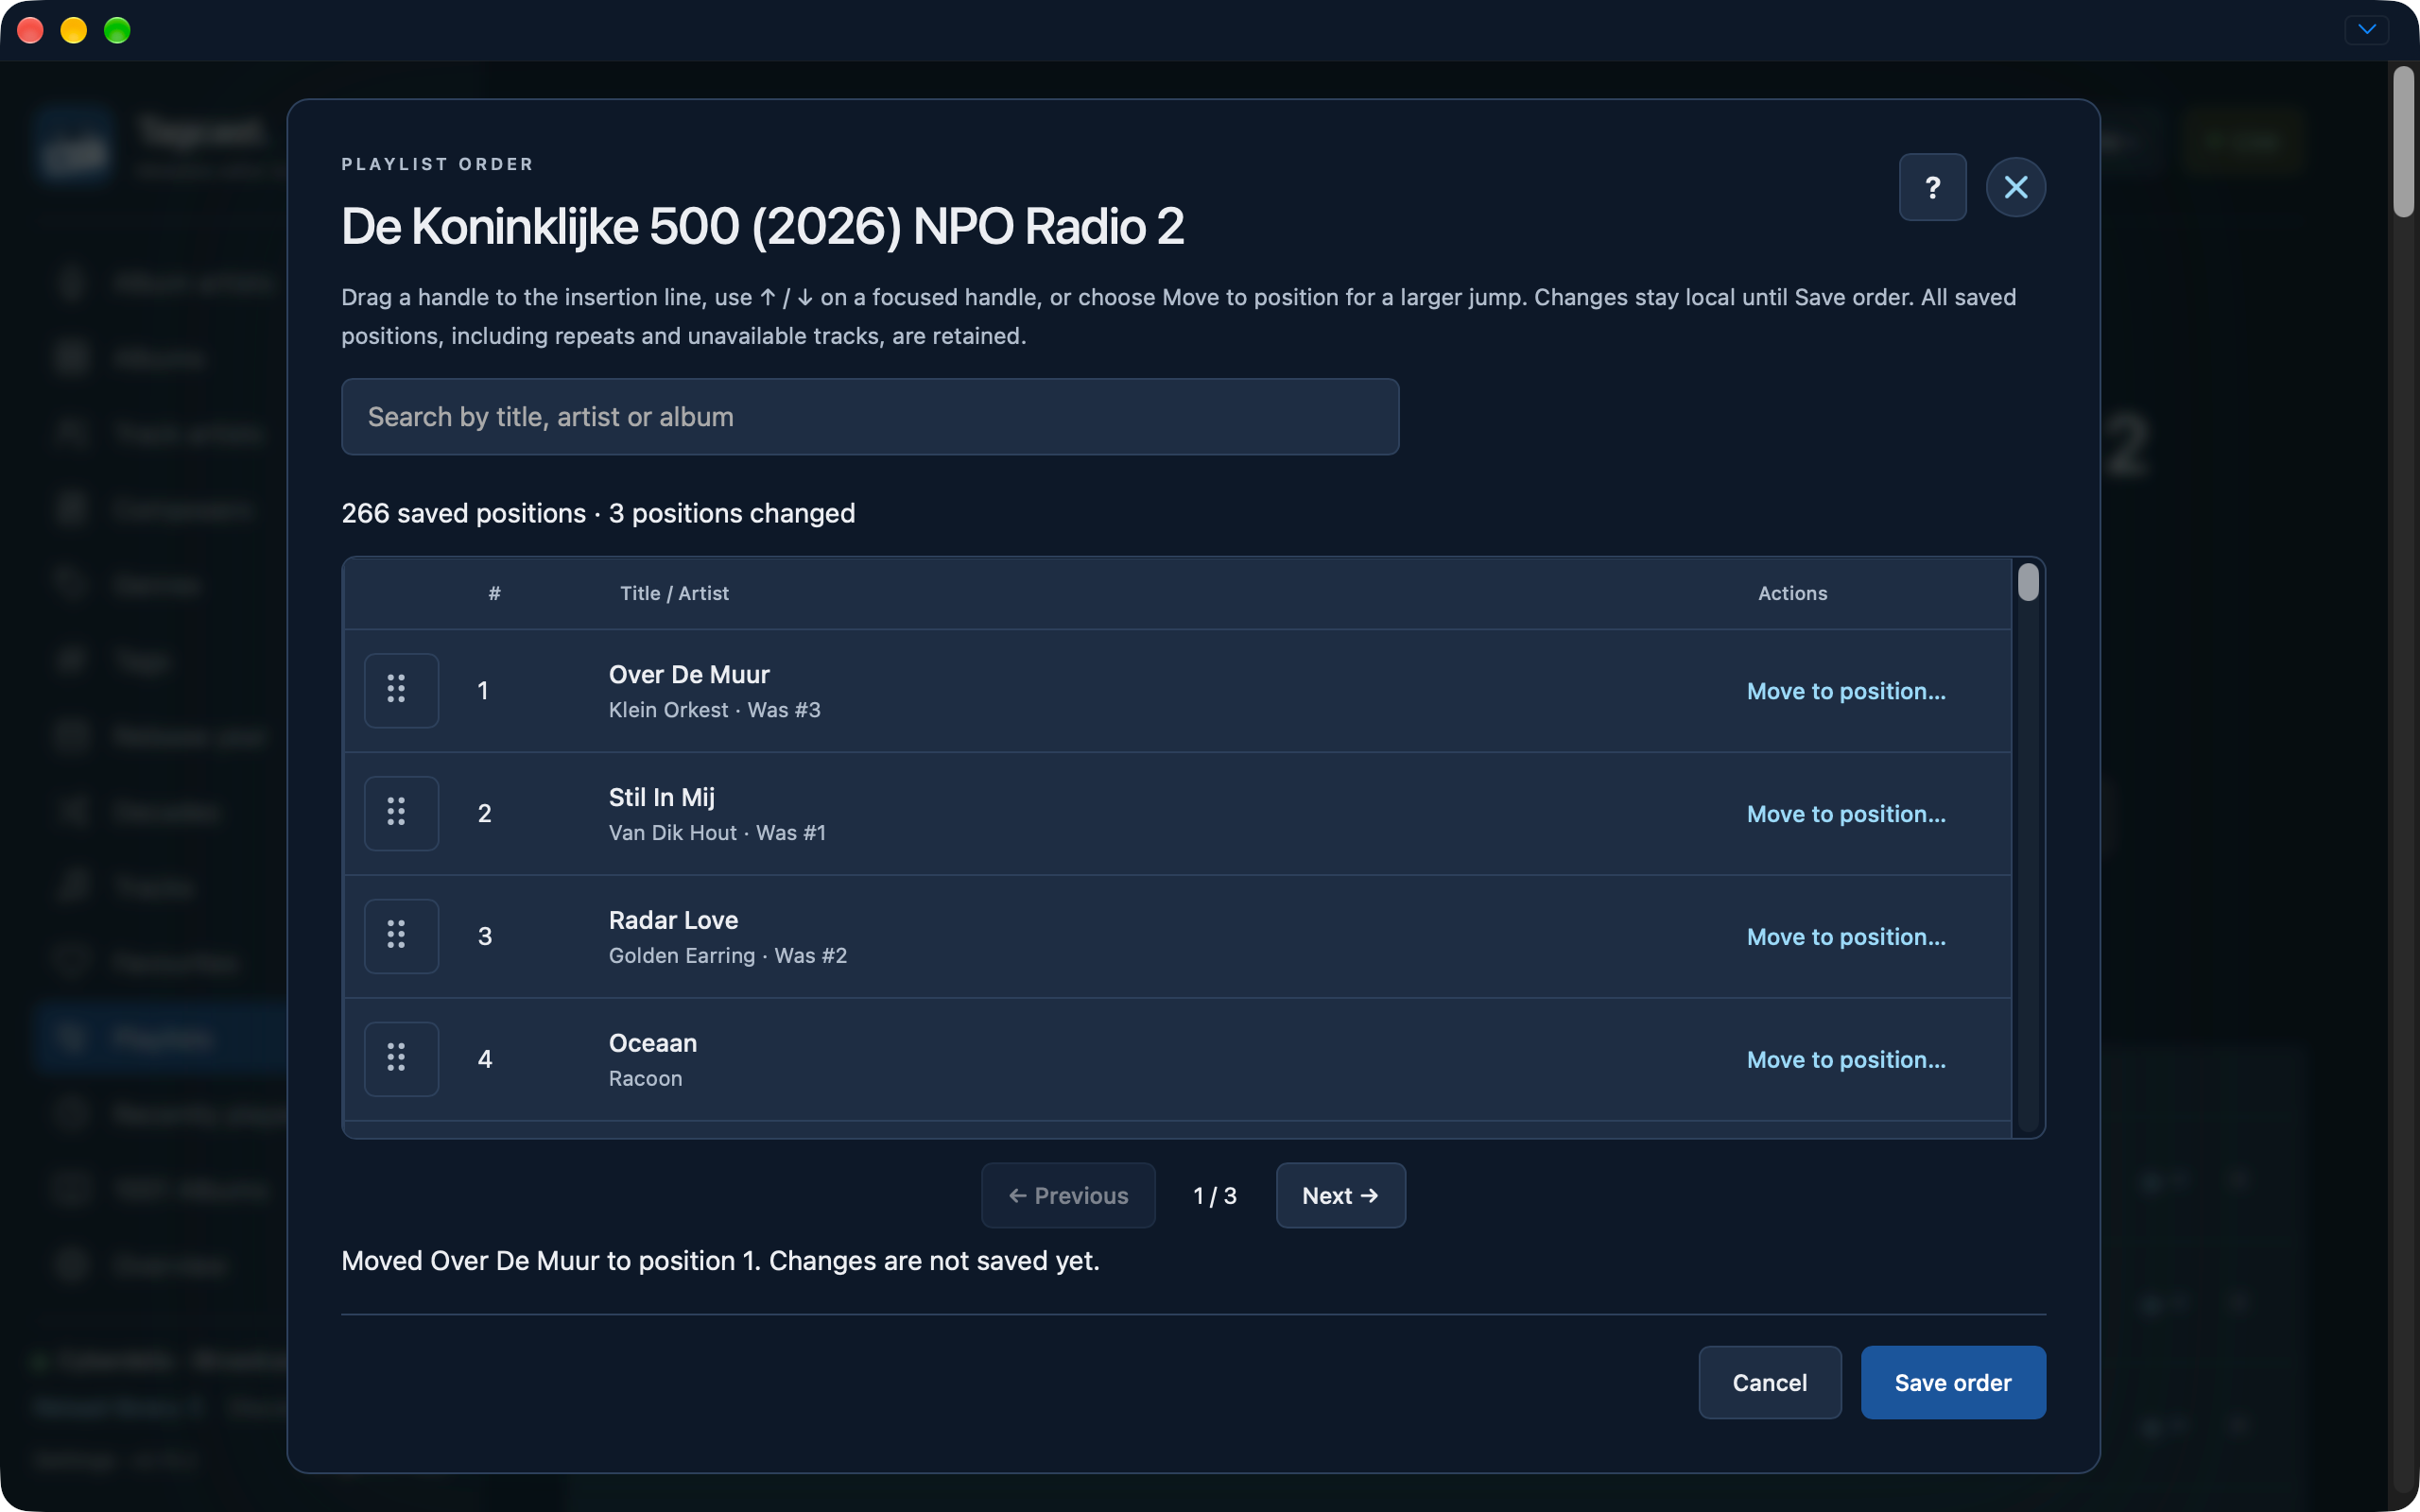Screen dimensions: 2420x1512
Task: Click the '#' column header
Action: click(x=494, y=593)
